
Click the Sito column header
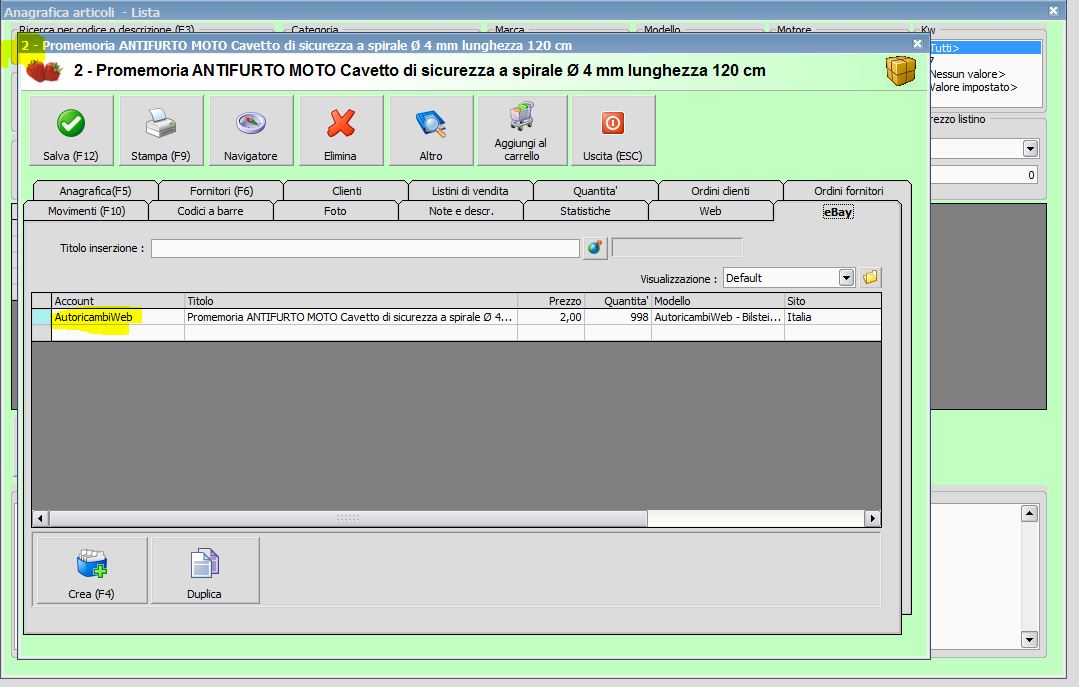833,301
